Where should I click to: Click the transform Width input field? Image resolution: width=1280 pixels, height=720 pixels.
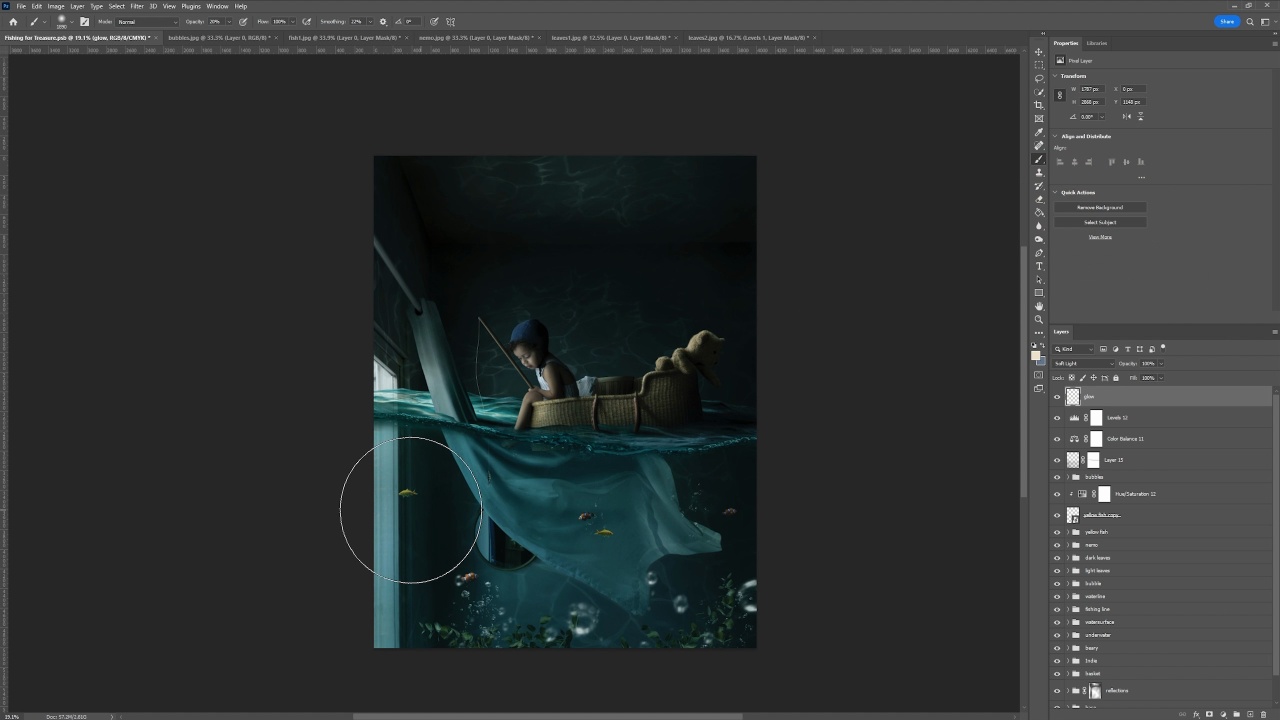point(1092,89)
